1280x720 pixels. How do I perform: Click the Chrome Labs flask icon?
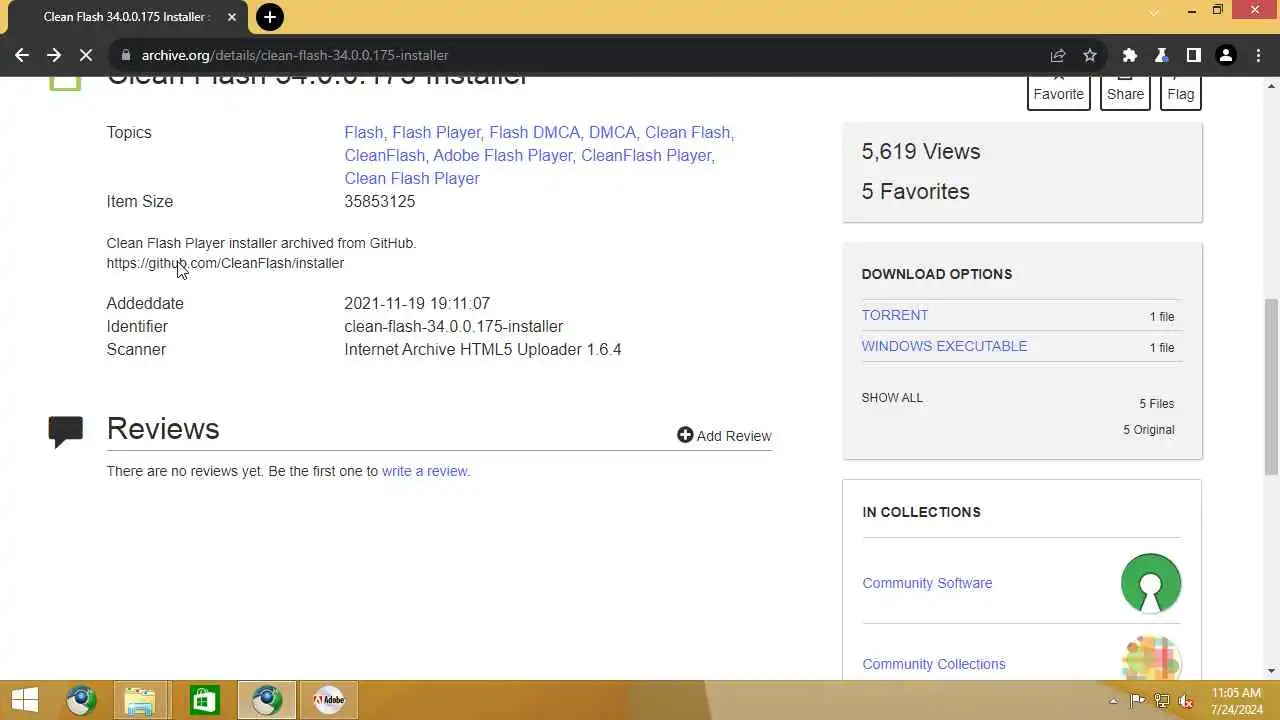tap(1161, 55)
